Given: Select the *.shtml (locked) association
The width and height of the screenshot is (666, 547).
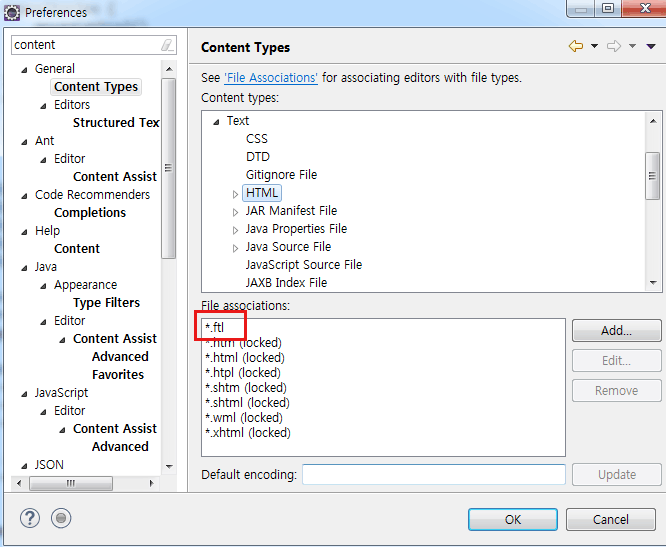Looking at the screenshot, I should pos(247,403).
